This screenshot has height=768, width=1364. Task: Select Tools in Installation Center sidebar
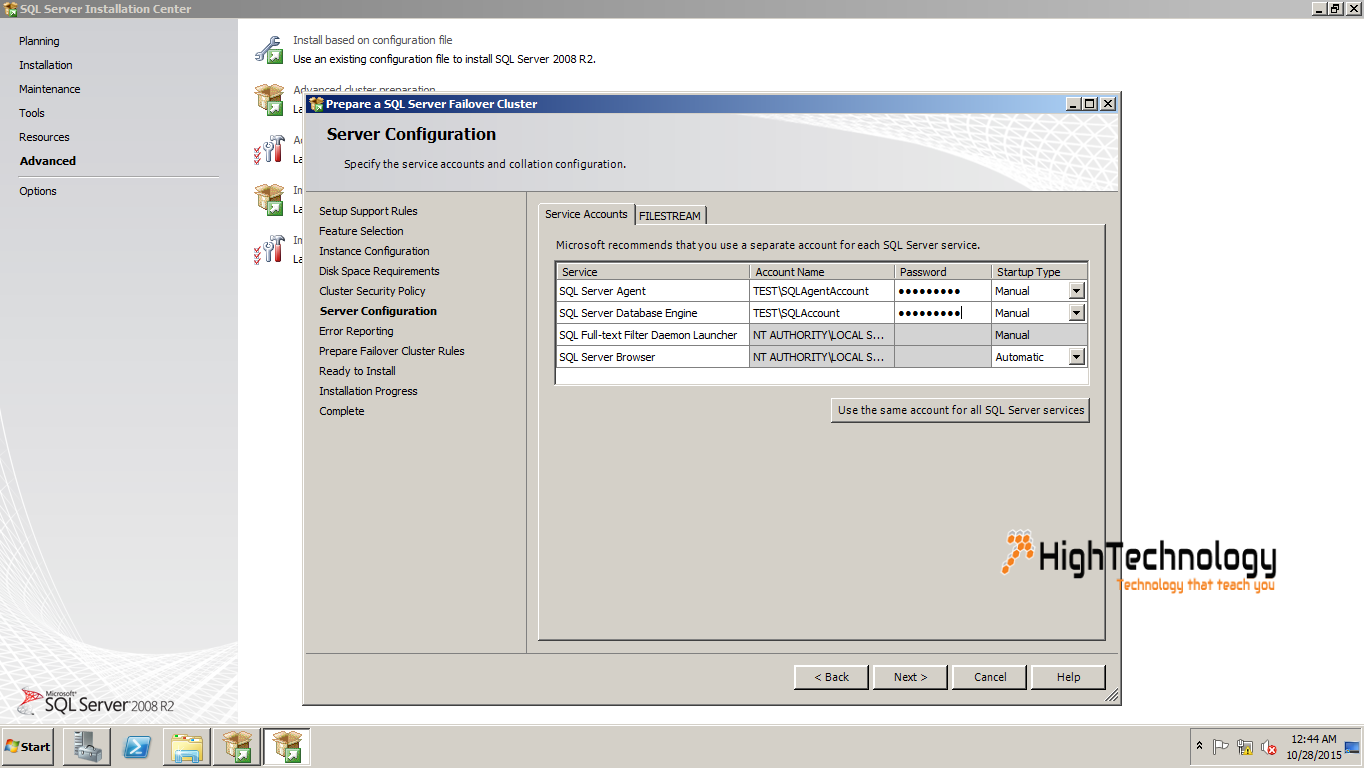(32, 113)
